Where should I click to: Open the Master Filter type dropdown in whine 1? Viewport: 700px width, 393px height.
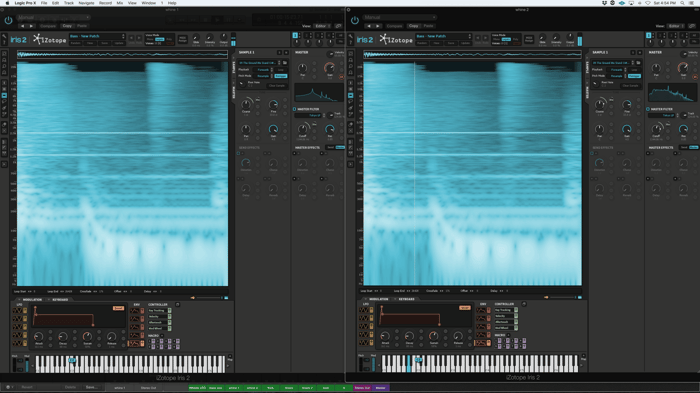[308, 115]
